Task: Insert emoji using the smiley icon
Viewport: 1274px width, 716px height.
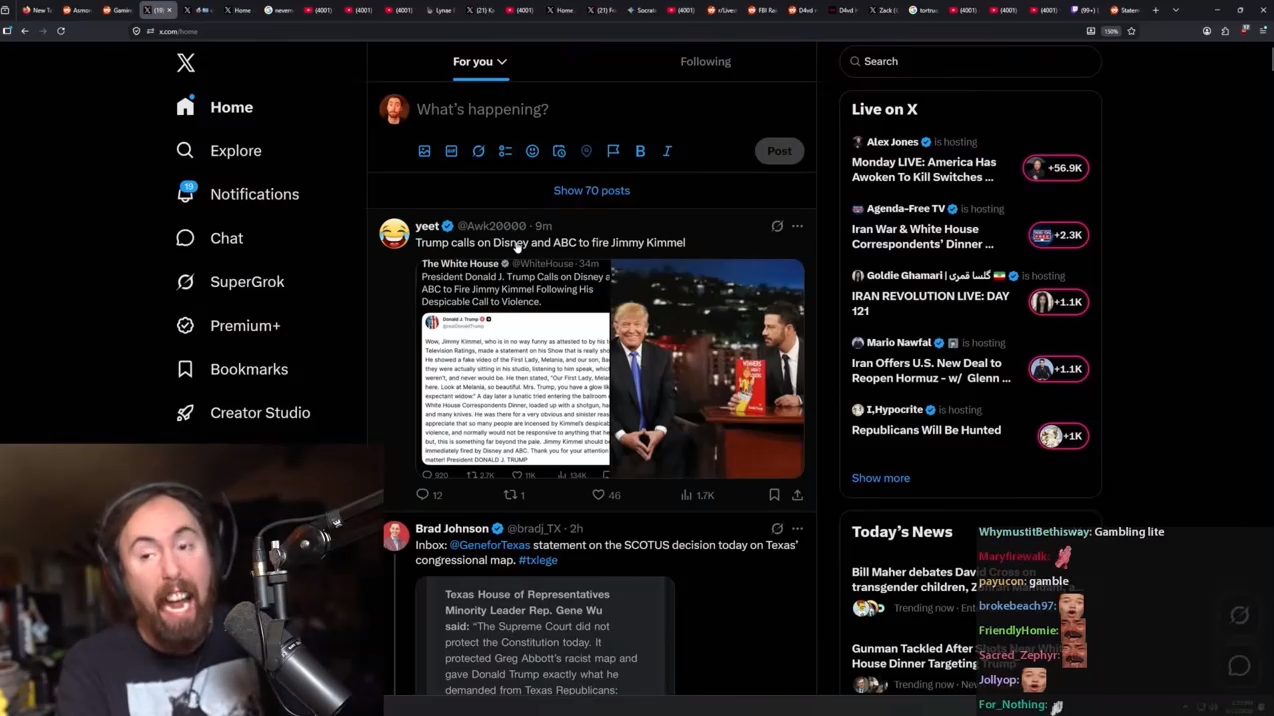Action: [532, 151]
